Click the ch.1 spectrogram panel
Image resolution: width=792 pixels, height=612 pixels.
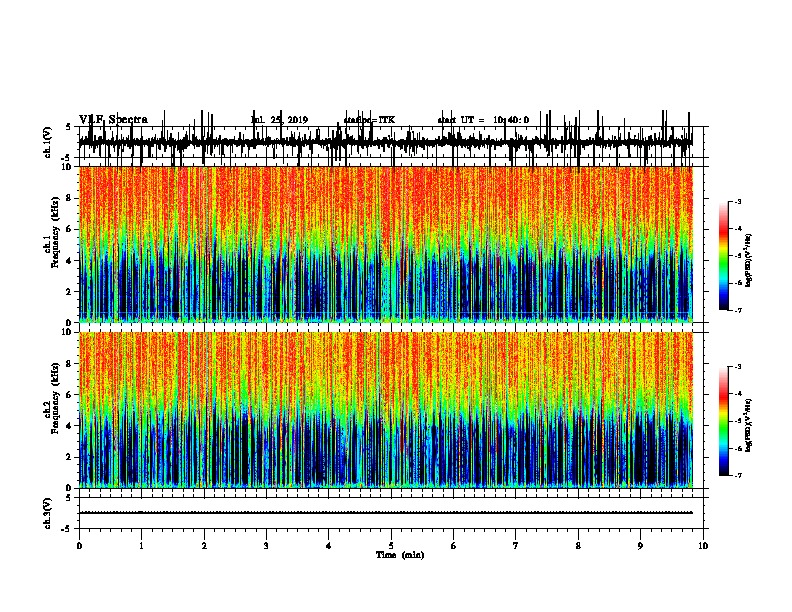pyautogui.click(x=386, y=244)
